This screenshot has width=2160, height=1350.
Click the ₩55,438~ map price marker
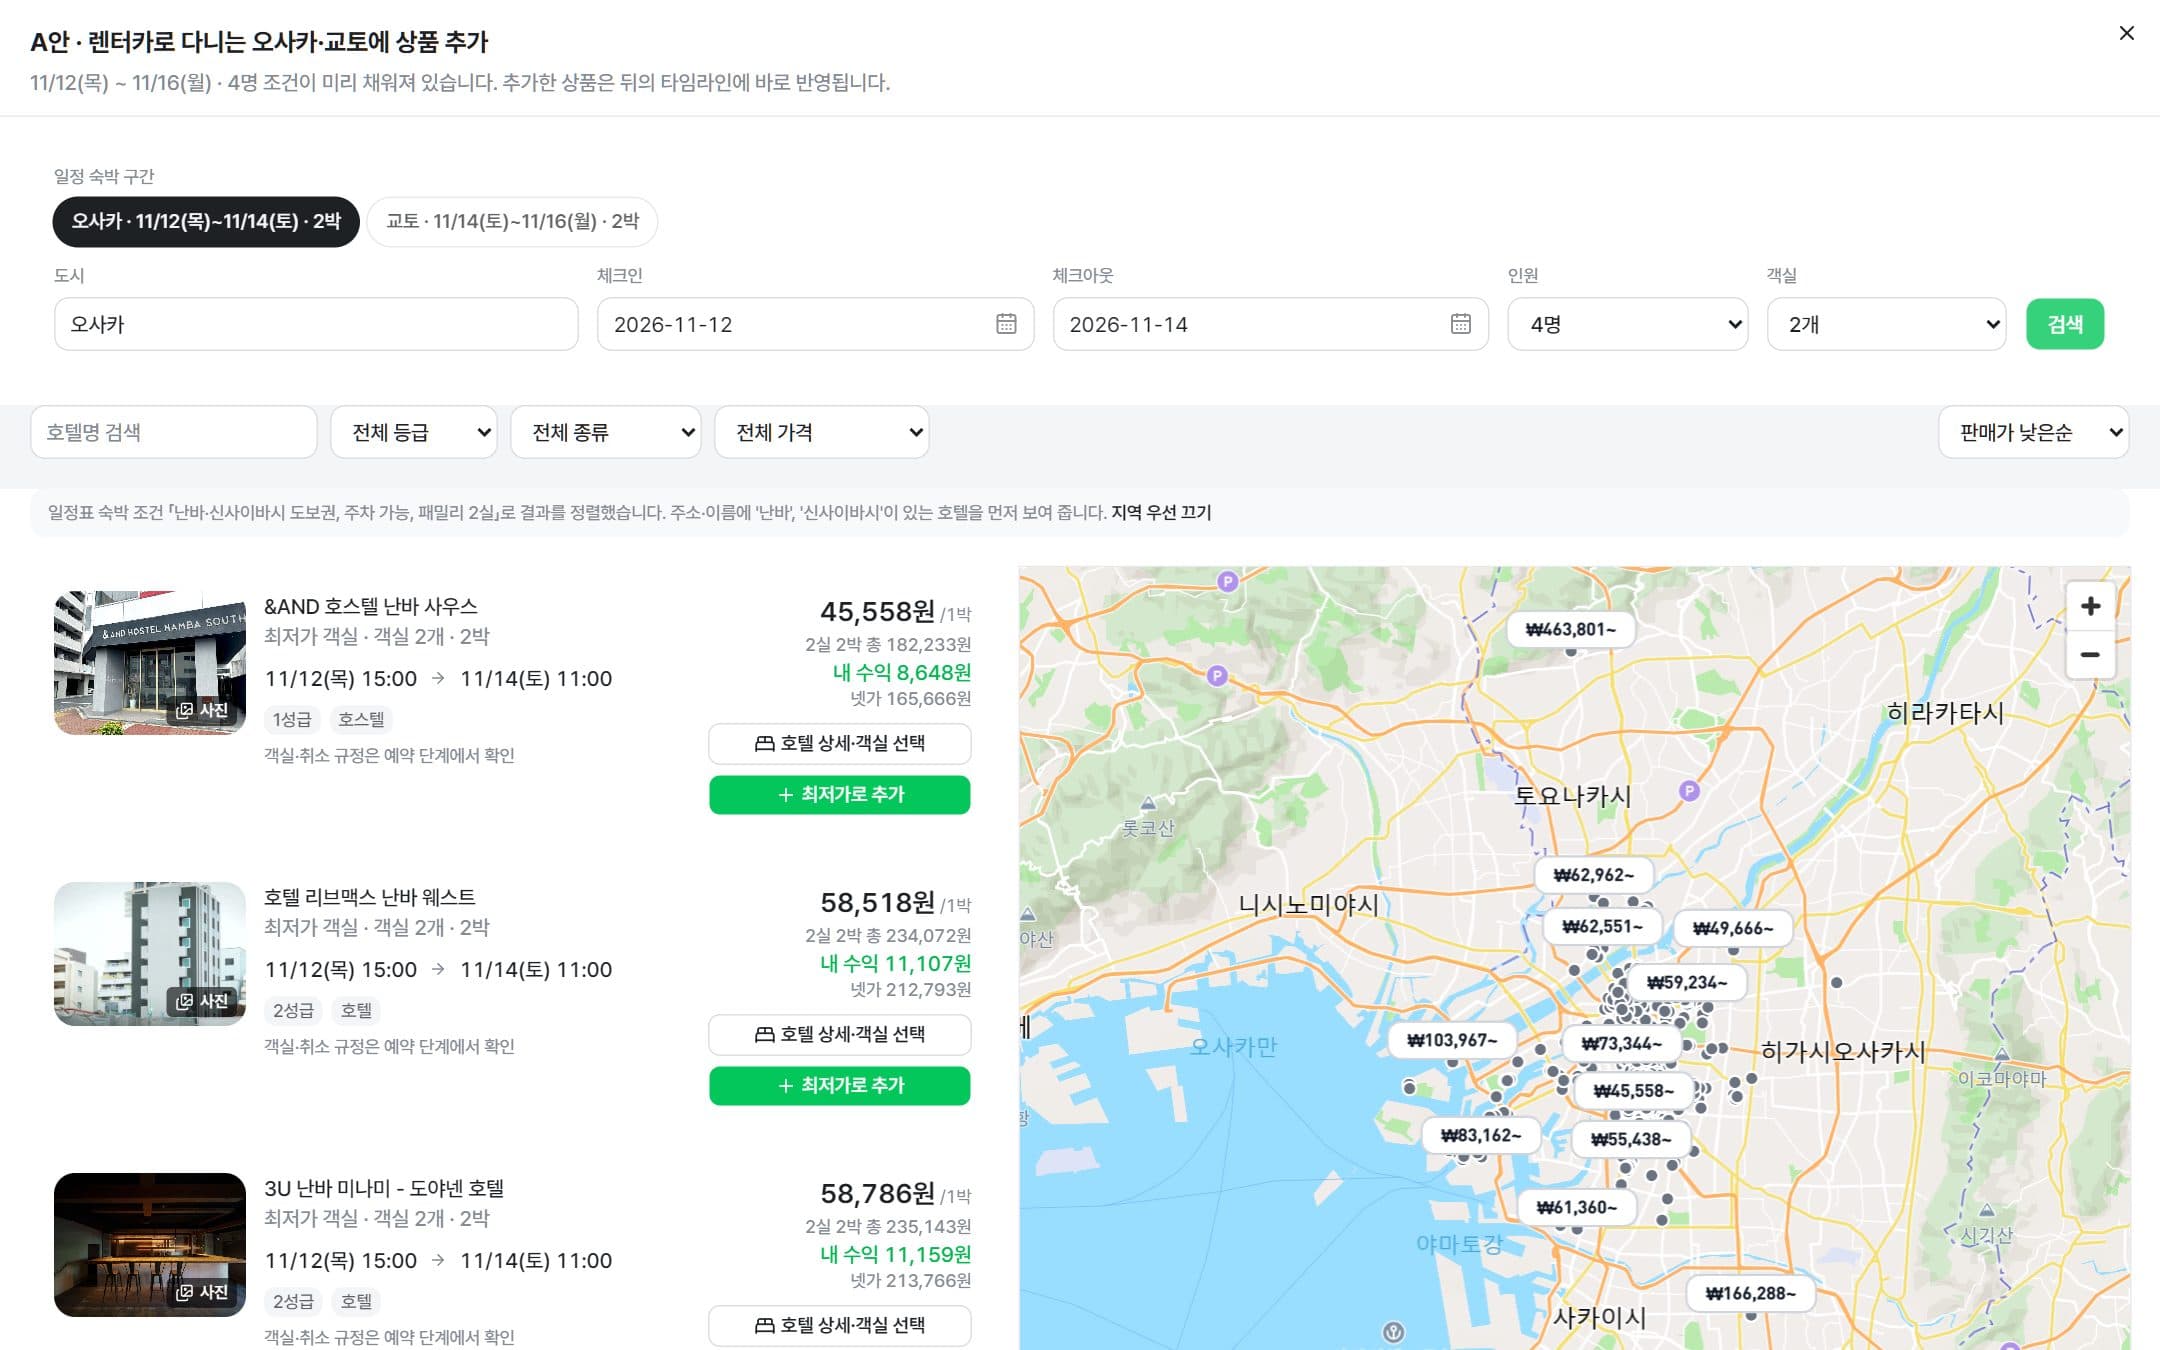tap(1631, 1139)
